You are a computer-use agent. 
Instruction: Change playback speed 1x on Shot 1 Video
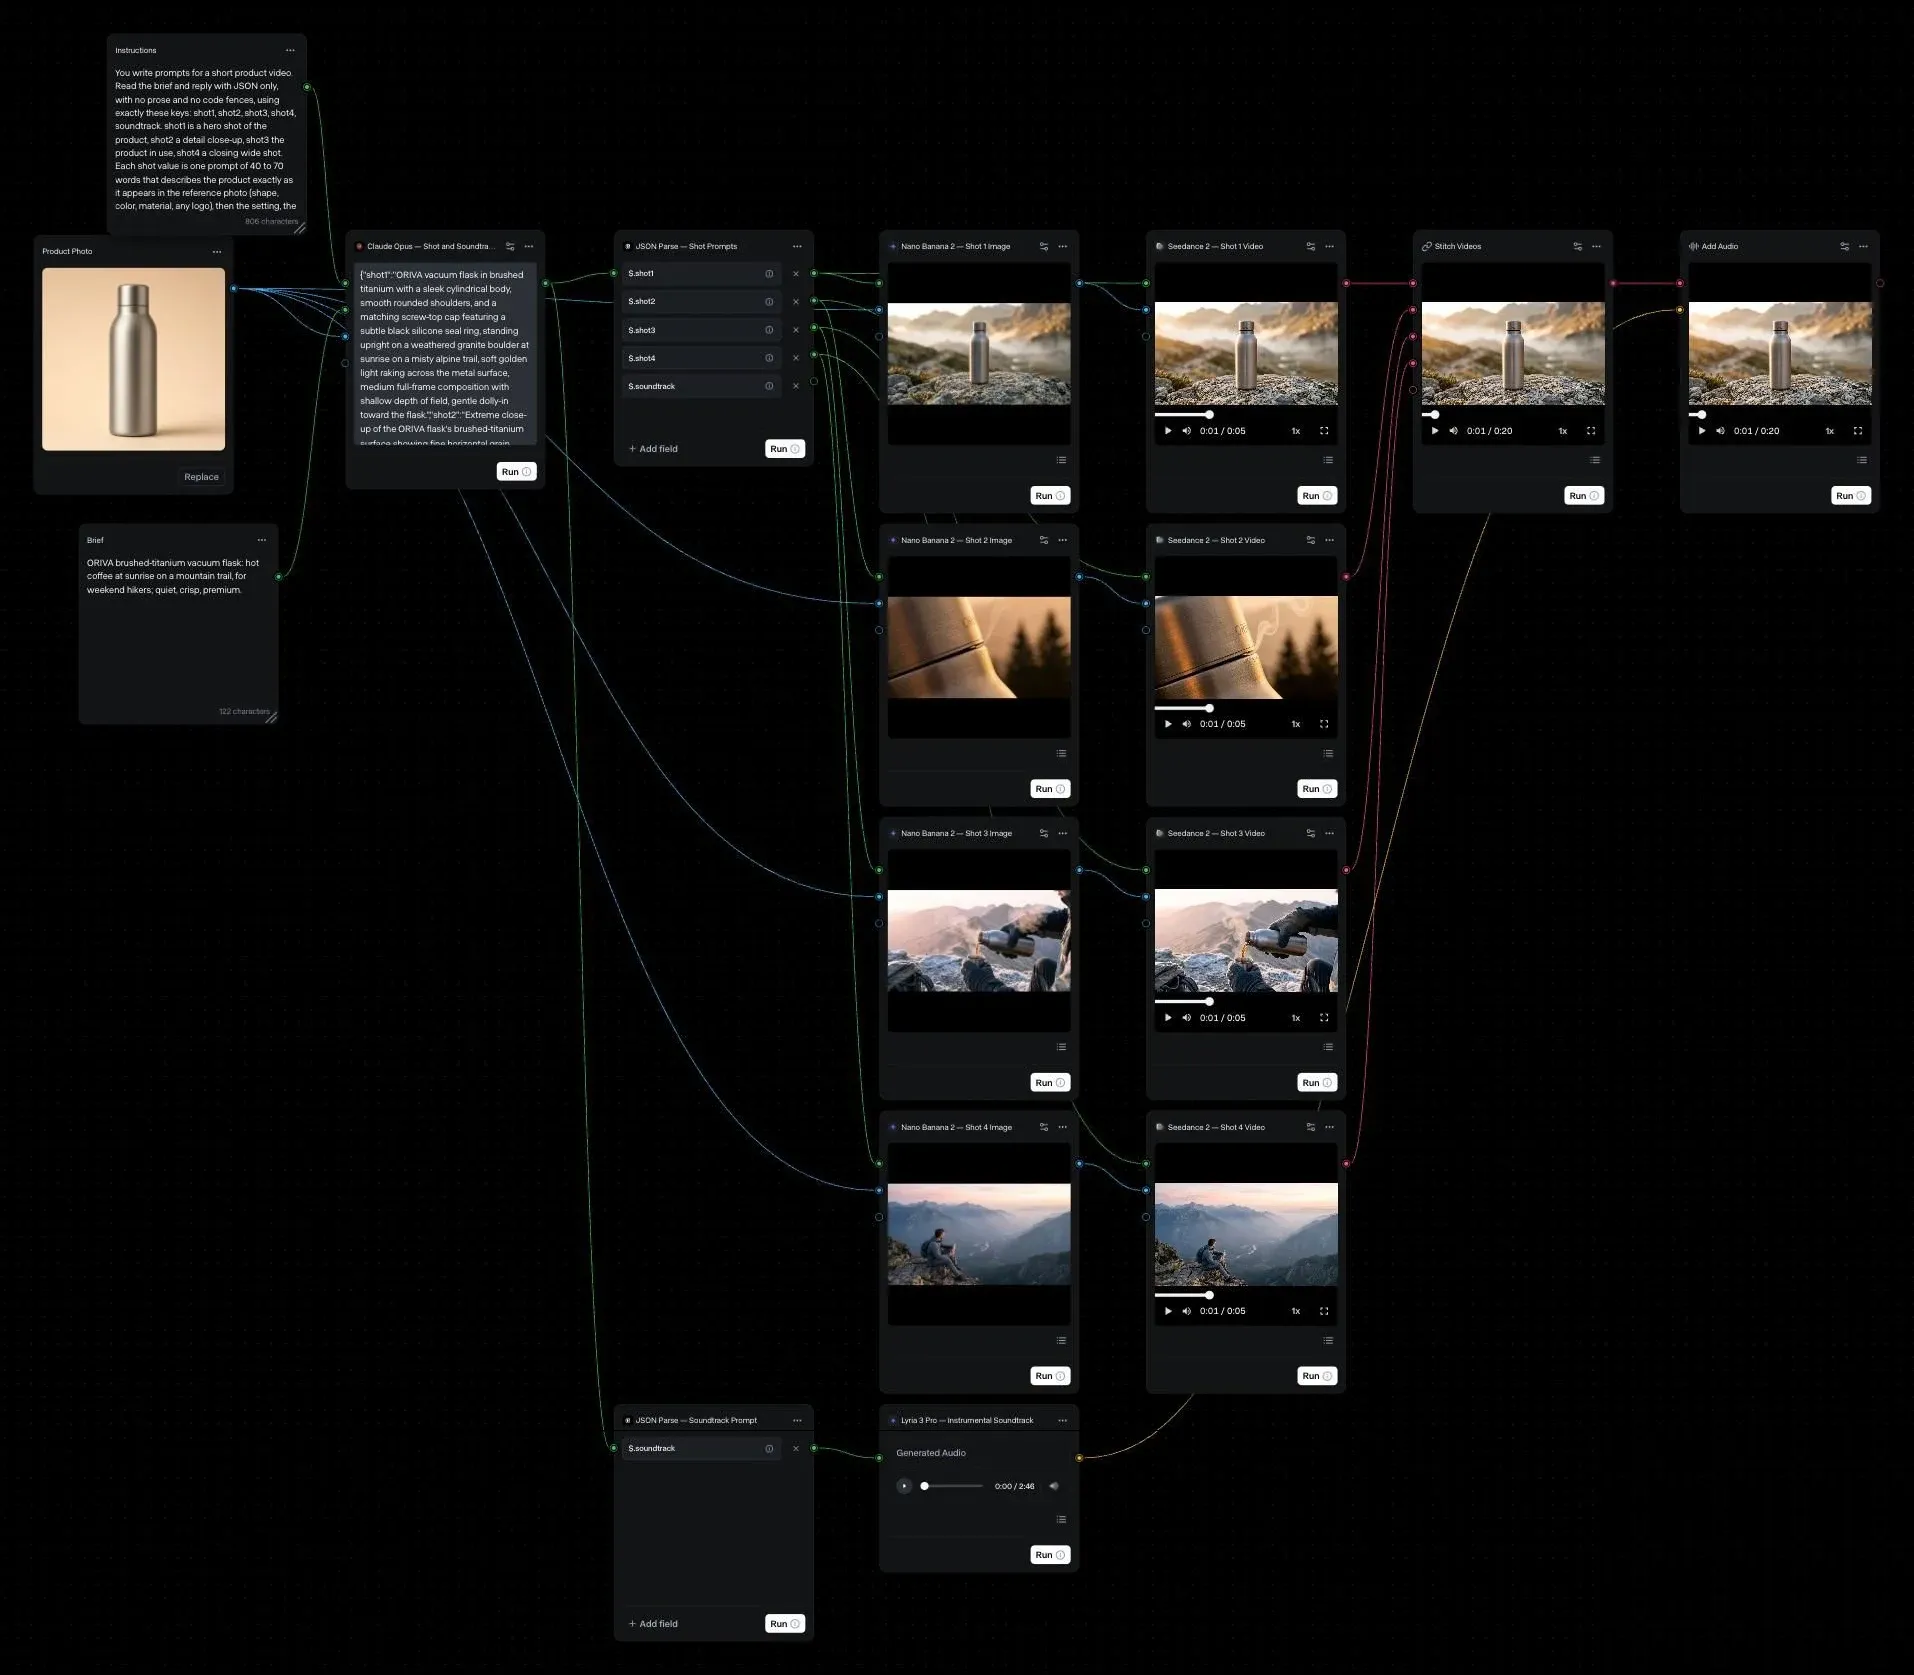click(x=1295, y=431)
